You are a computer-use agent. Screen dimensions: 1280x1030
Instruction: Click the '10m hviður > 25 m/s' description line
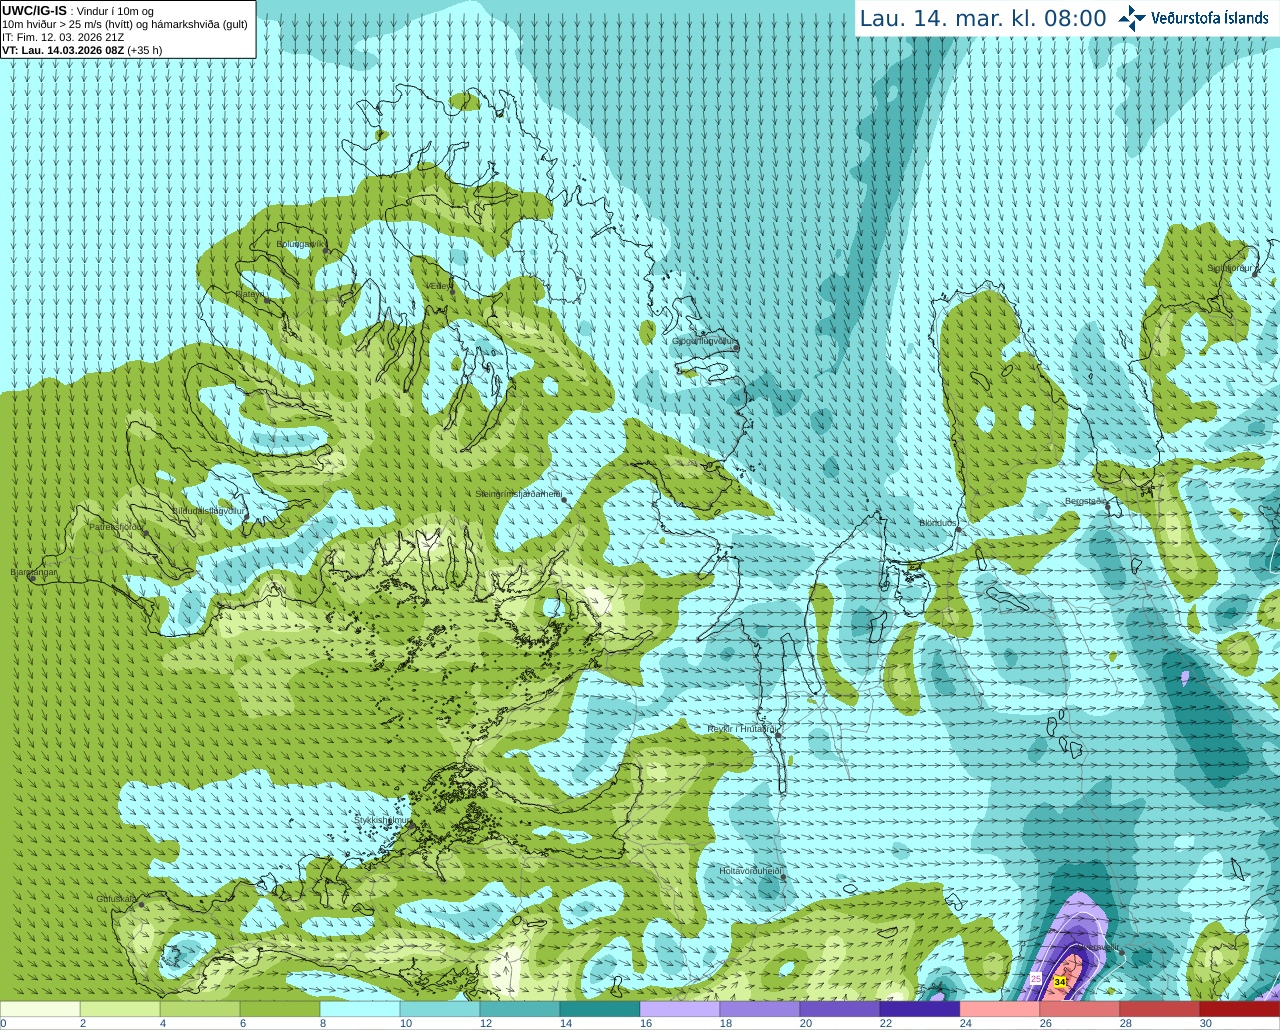point(125,24)
